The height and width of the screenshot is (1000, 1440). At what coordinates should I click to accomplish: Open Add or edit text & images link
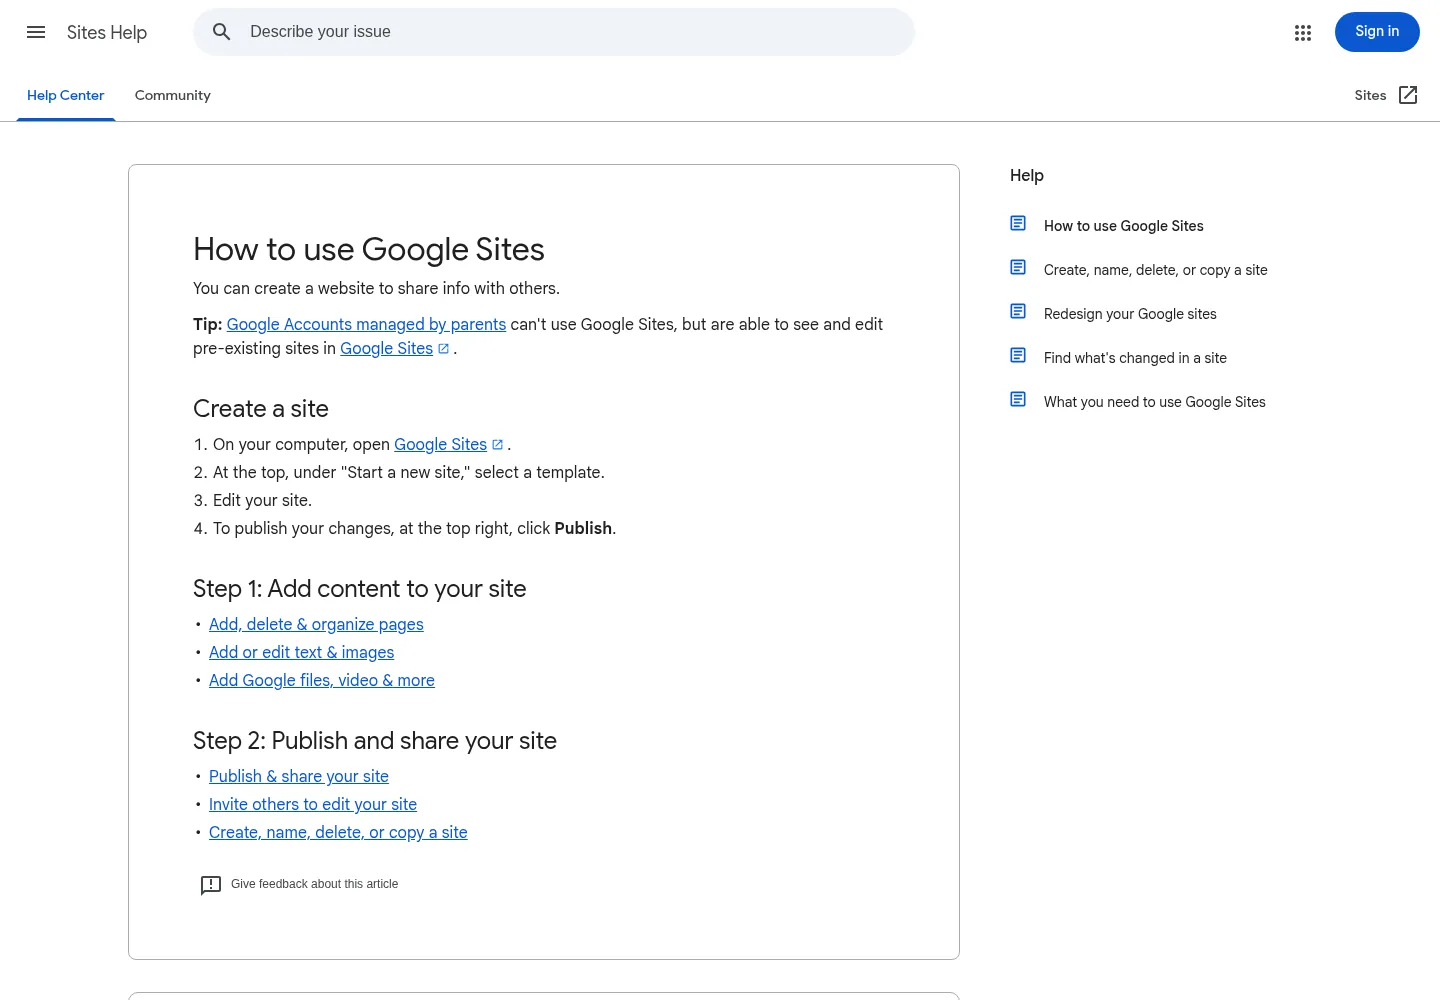(x=301, y=652)
